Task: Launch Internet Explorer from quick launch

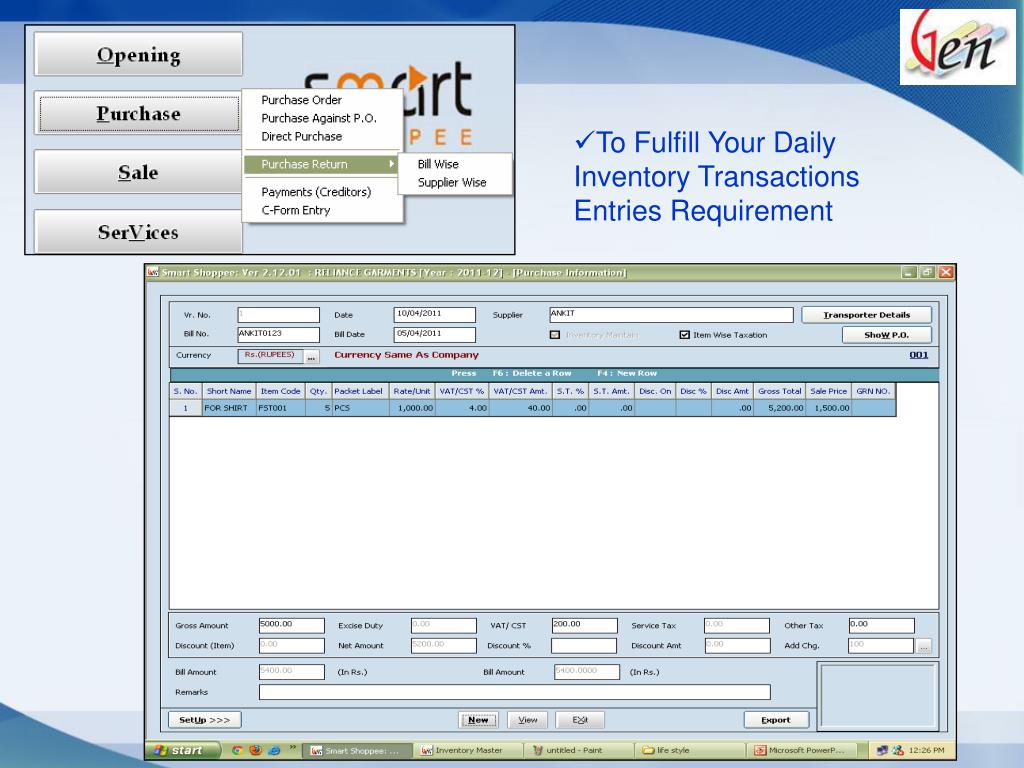Action: (x=275, y=750)
